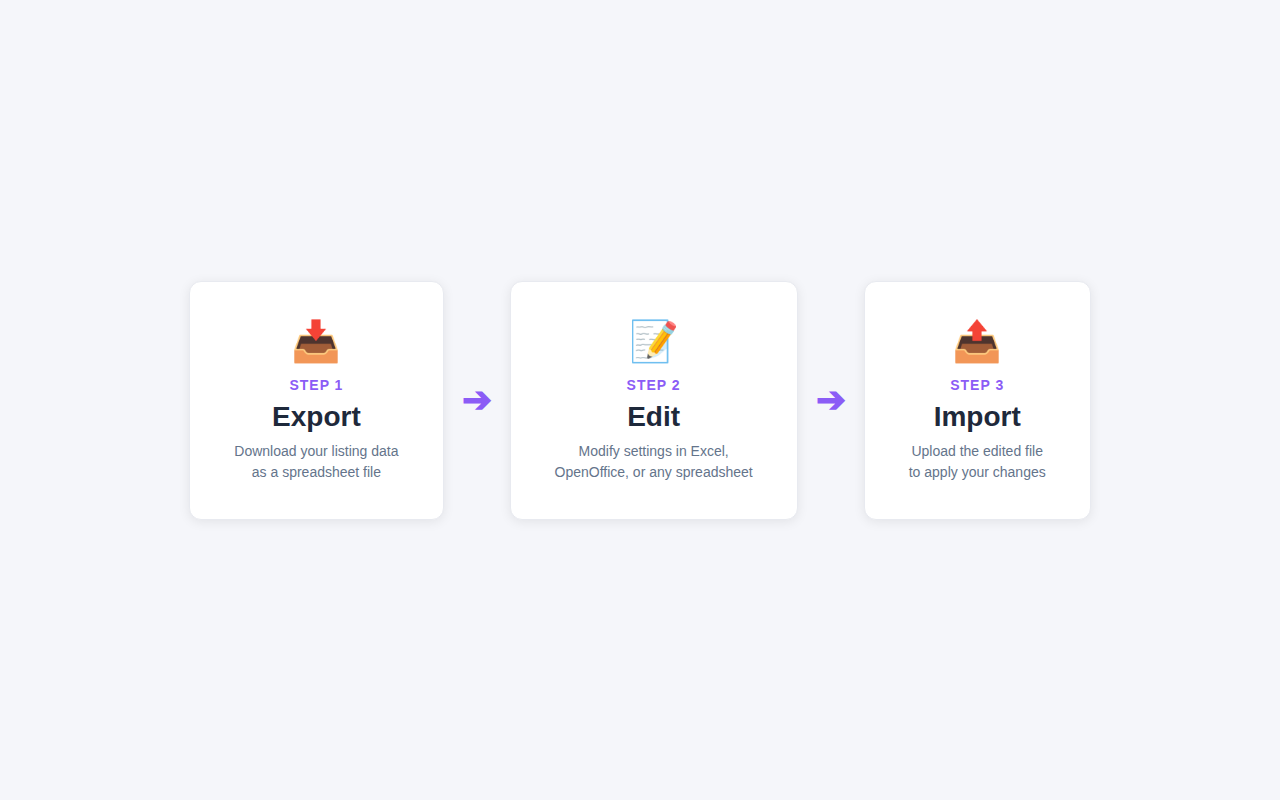The width and height of the screenshot is (1280, 800).
Task: Select the STEP 3 label
Action: [977, 385]
